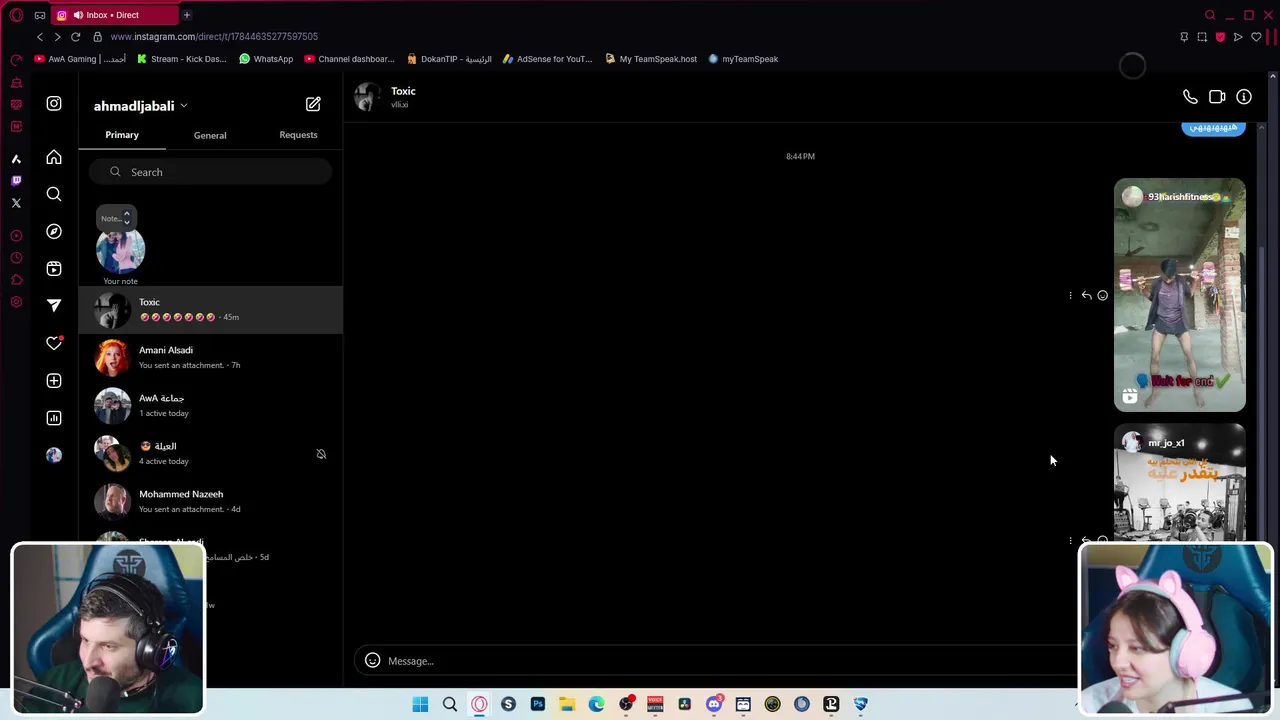This screenshot has height=720, width=1280.
Task: Open AwA Gaming YouTube bookmark
Action: point(80,59)
